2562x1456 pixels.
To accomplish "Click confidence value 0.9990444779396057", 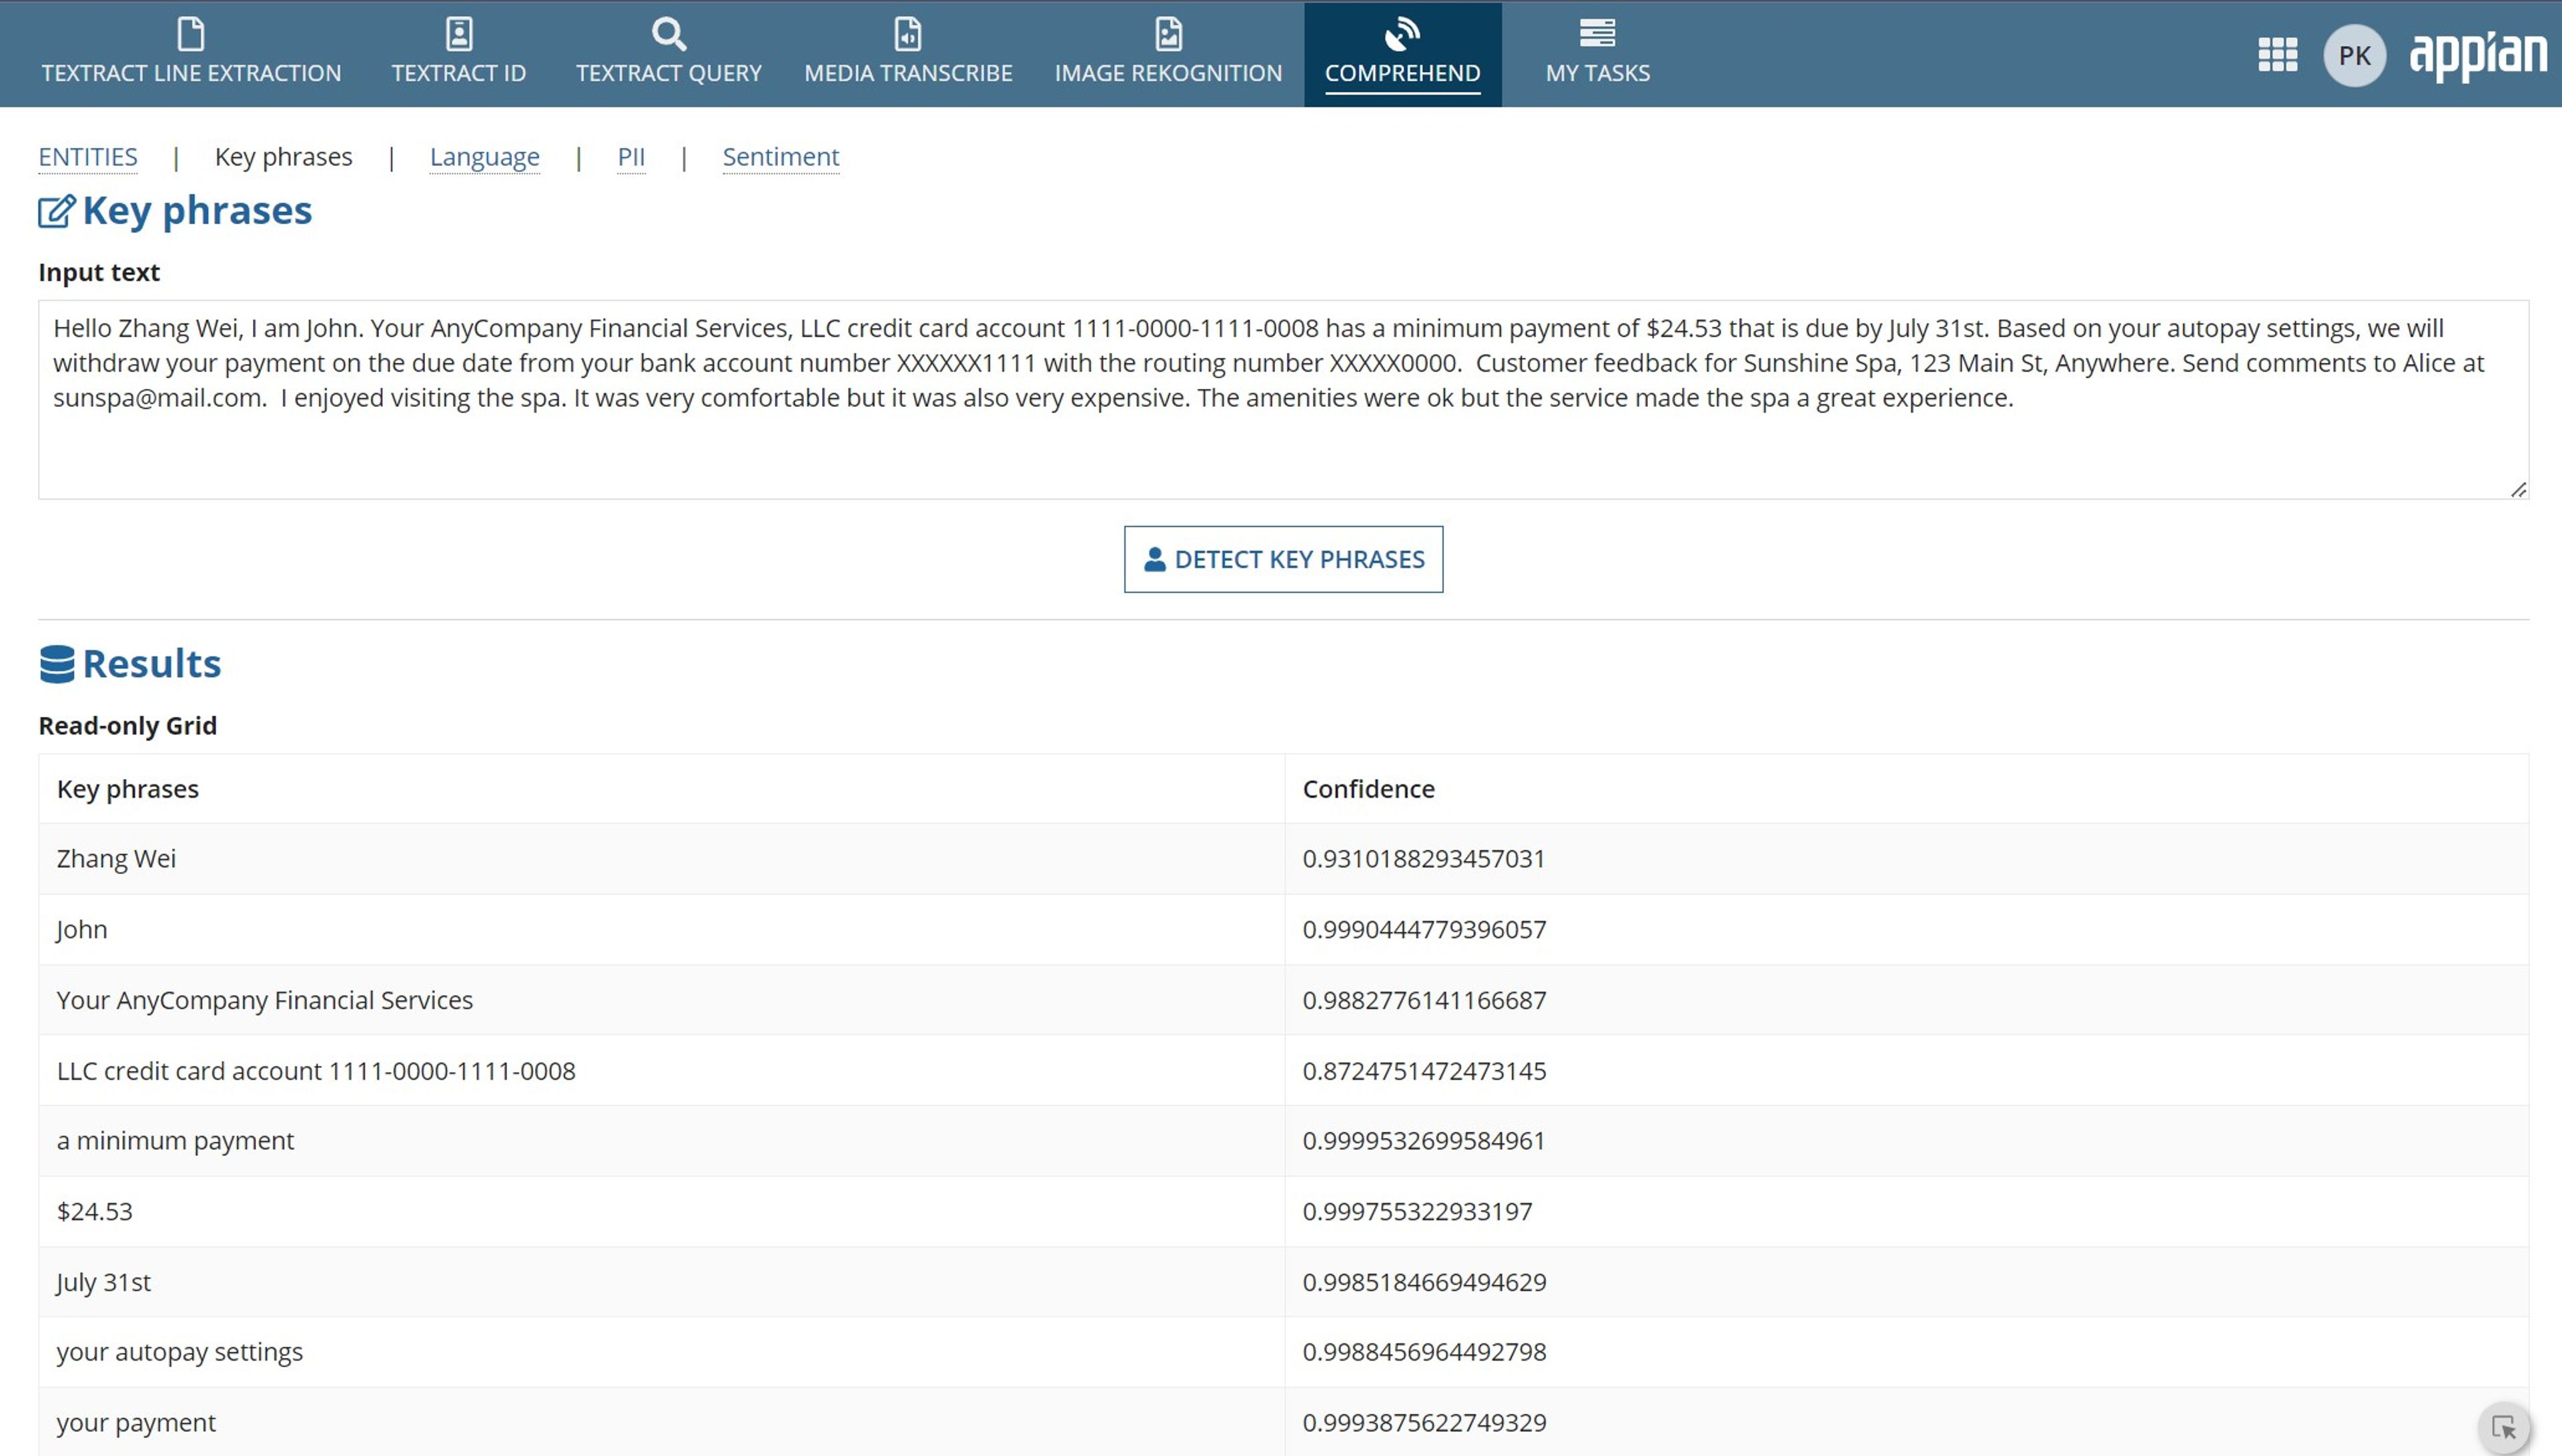I will pyautogui.click(x=1424, y=929).
